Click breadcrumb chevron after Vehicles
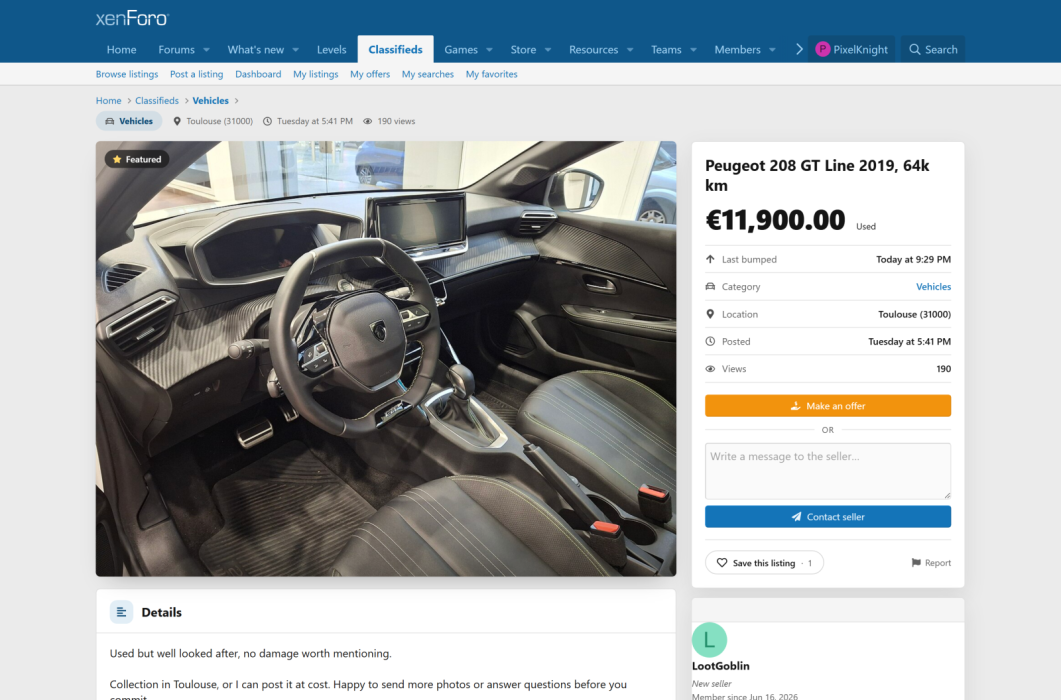 [x=237, y=101]
